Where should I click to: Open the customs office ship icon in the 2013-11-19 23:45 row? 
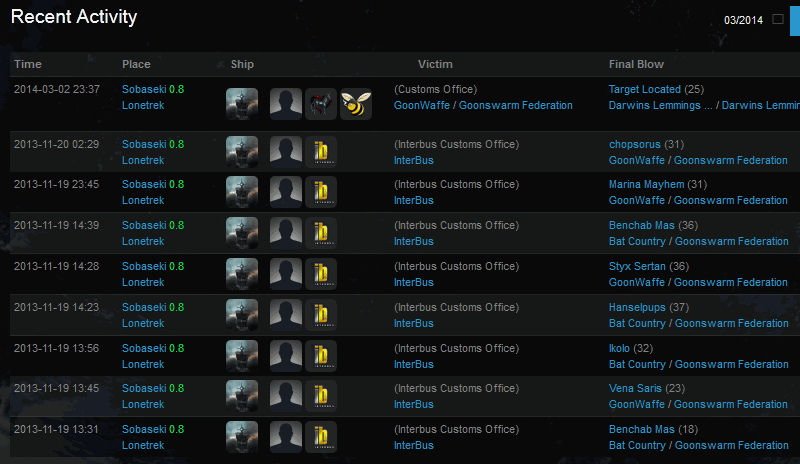pyautogui.click(x=242, y=192)
